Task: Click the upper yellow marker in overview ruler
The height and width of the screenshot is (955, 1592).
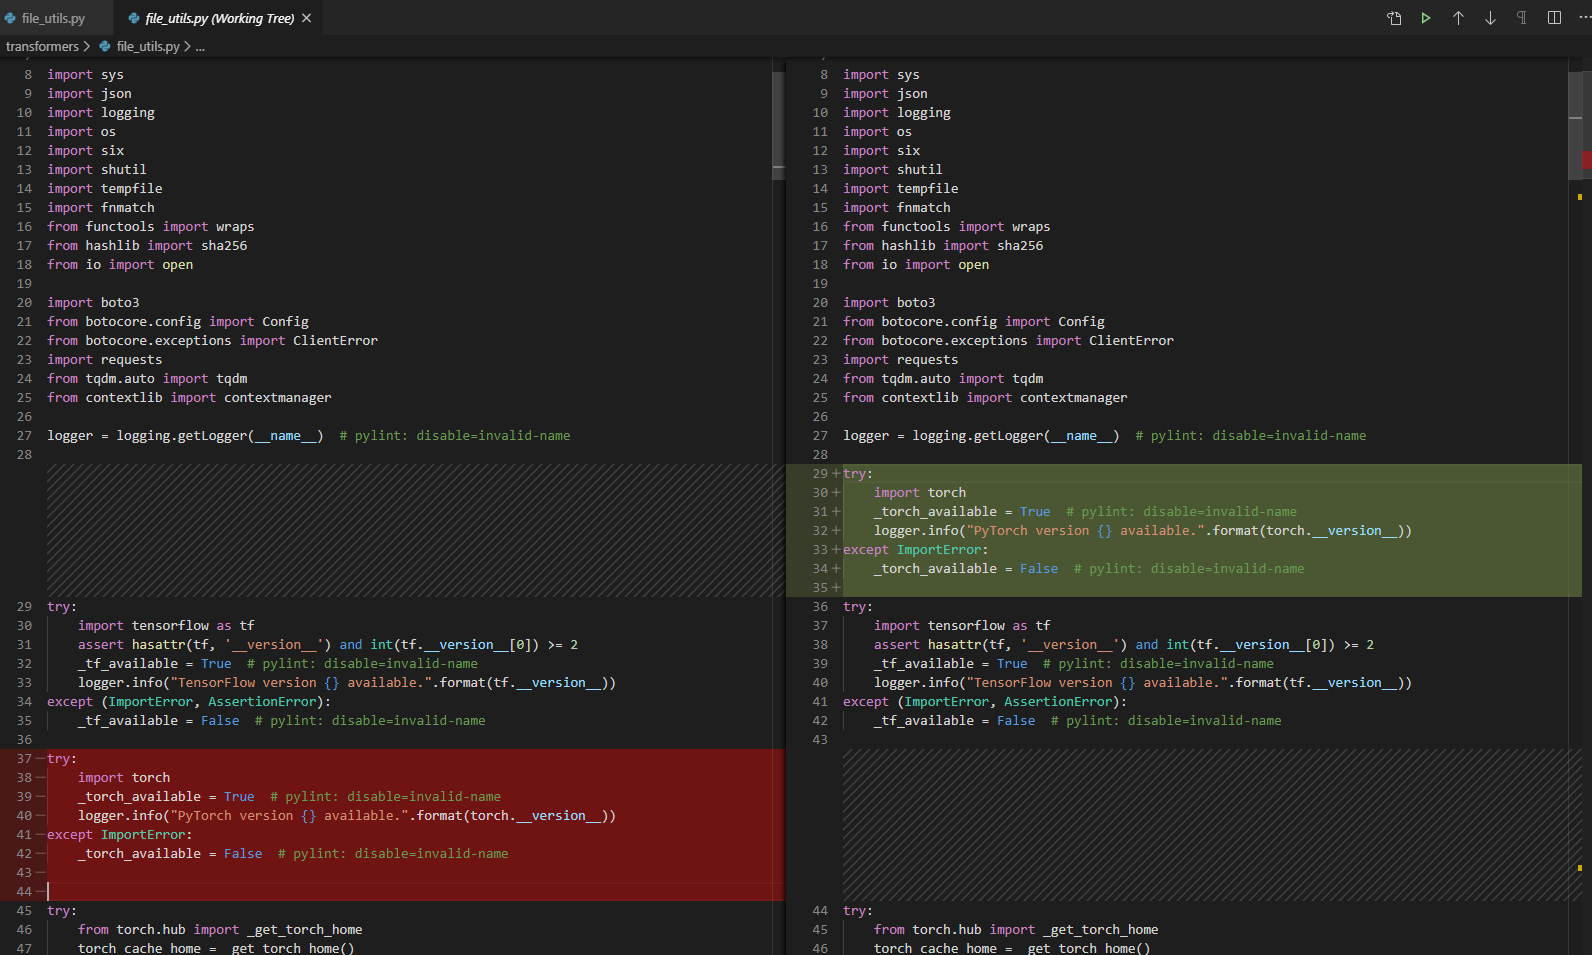Action: point(1580,197)
